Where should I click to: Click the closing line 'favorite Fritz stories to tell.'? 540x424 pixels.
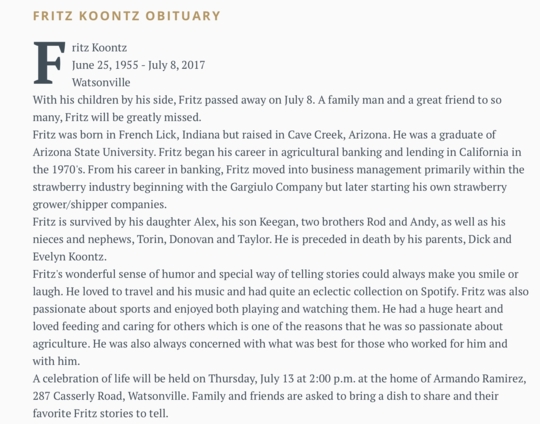coord(101,413)
